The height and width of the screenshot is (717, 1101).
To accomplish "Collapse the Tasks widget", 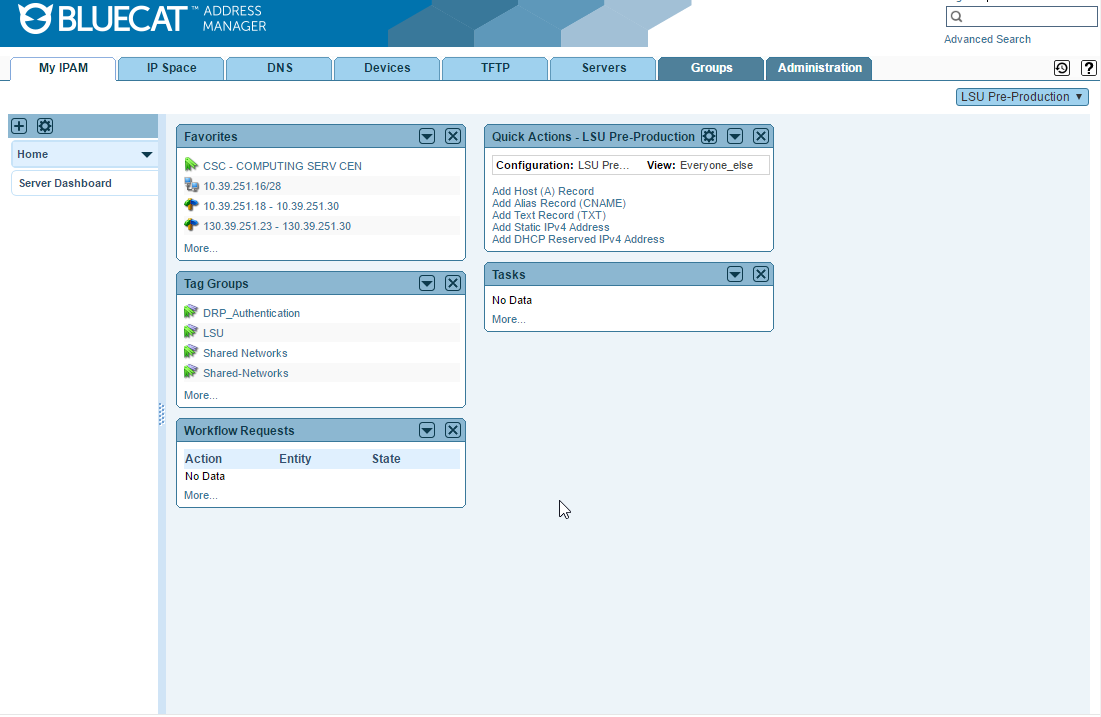I will pyautogui.click(x=735, y=274).
